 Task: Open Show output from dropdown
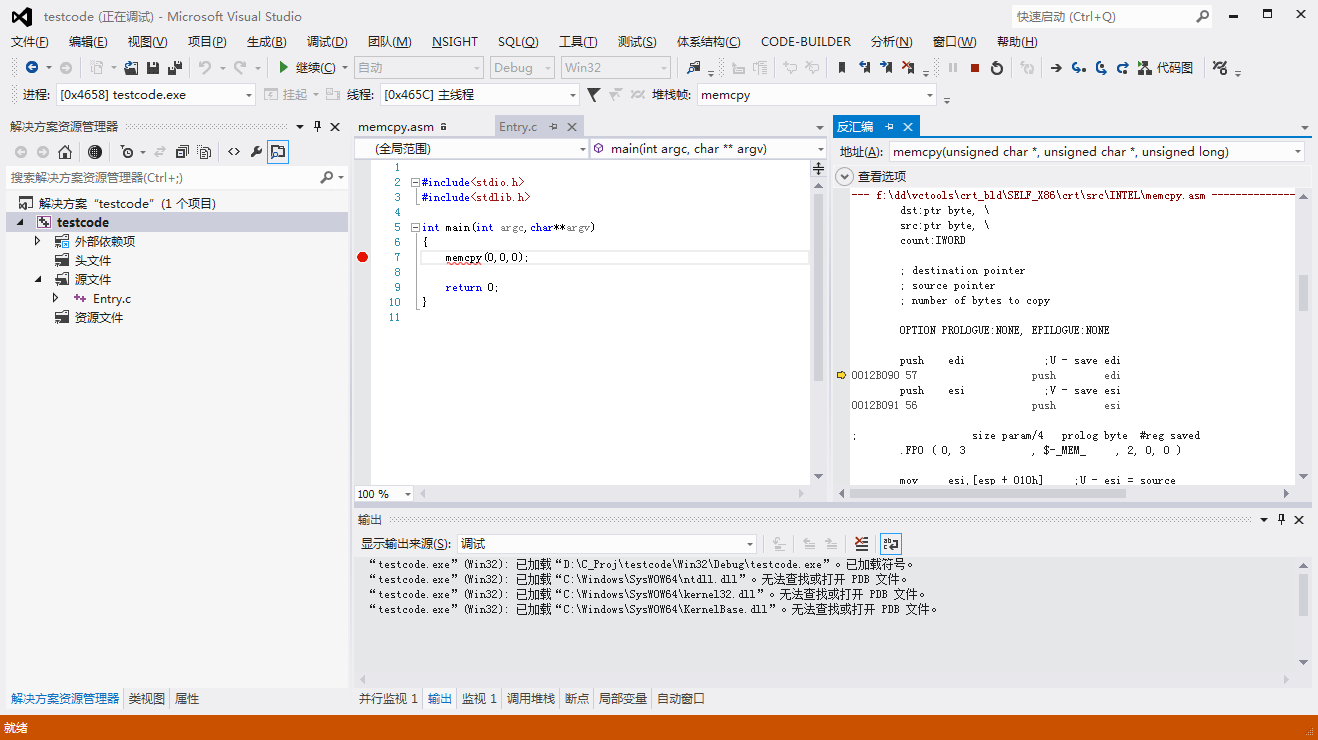tap(607, 543)
